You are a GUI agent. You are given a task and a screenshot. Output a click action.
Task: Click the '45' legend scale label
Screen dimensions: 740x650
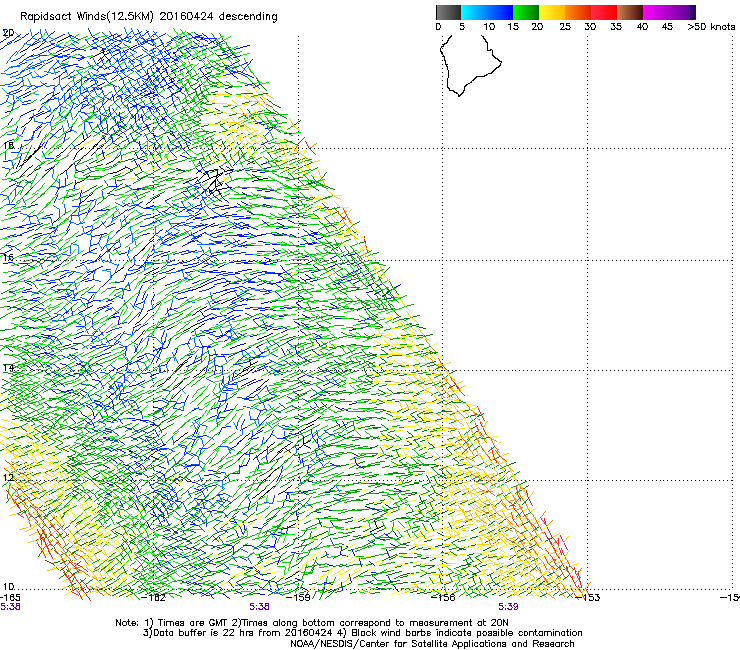(667, 27)
